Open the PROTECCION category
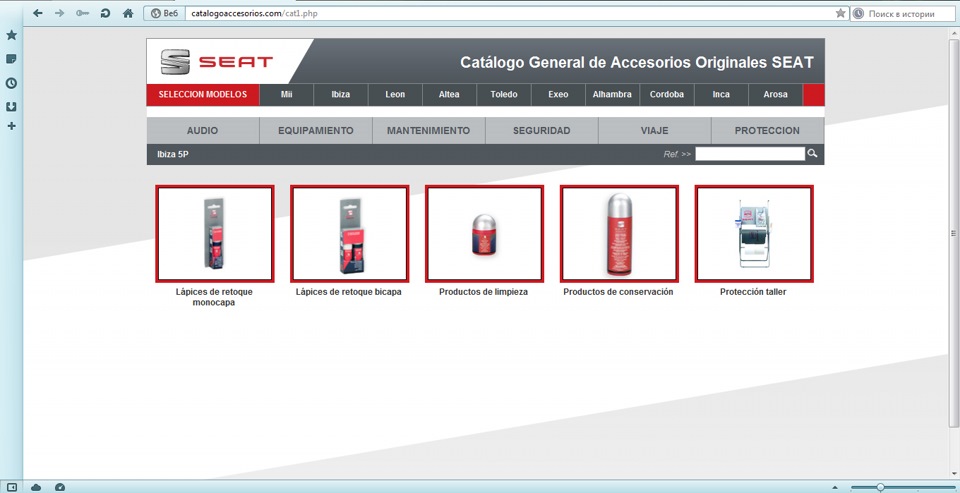 point(767,130)
